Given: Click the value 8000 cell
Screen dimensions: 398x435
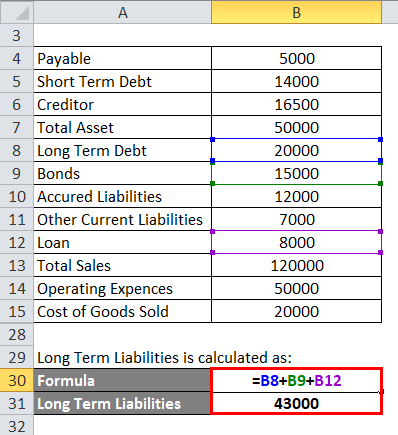Looking at the screenshot, I should pyautogui.click(x=296, y=242).
